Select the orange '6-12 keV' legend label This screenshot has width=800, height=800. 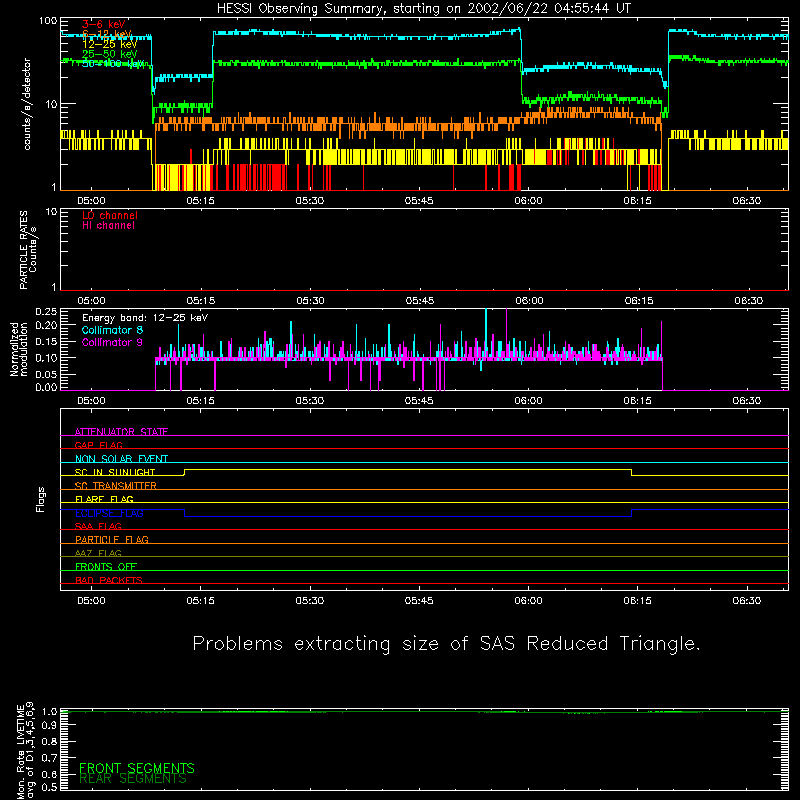(107, 34)
